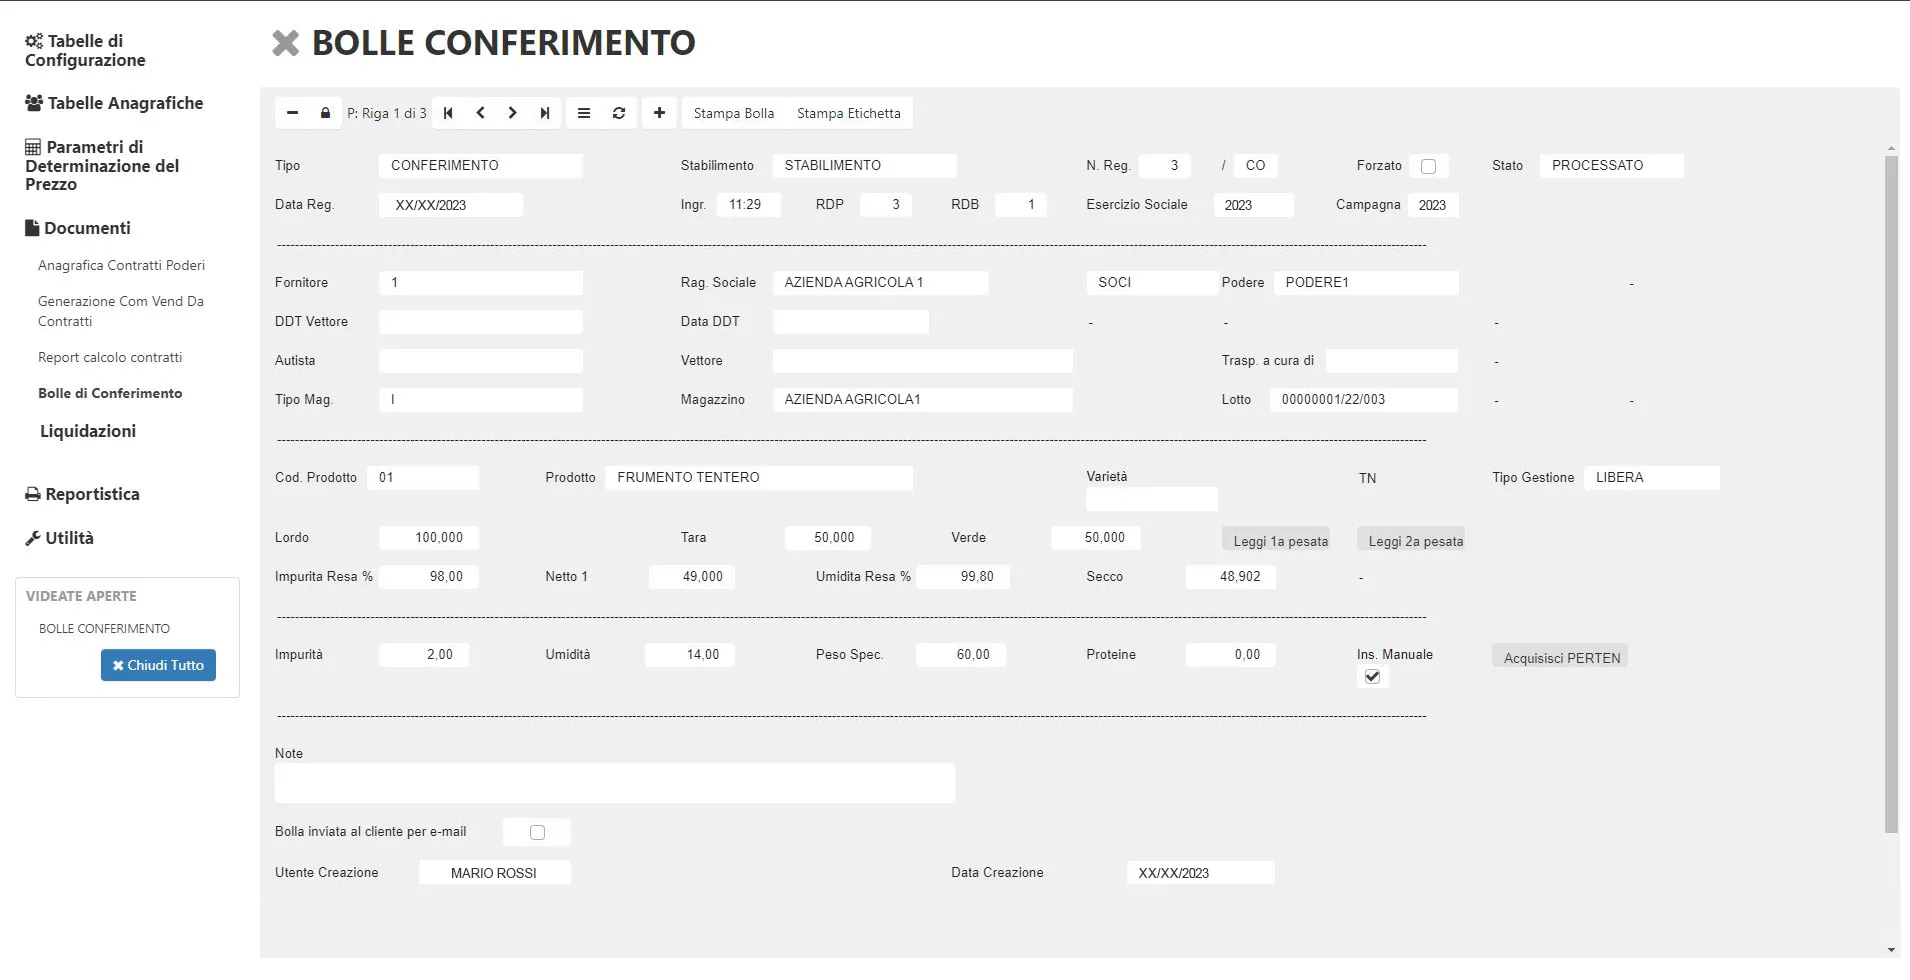This screenshot has width=1910, height=980.
Task: Open Liquidazioni menu item
Action: pos(88,431)
